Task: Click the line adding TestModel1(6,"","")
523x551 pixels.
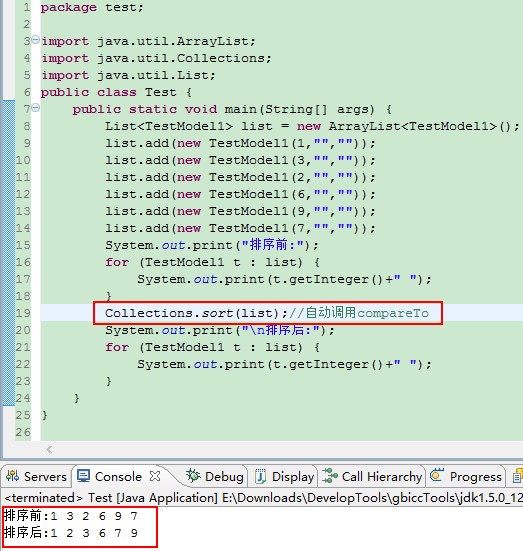Action: click(x=240, y=194)
